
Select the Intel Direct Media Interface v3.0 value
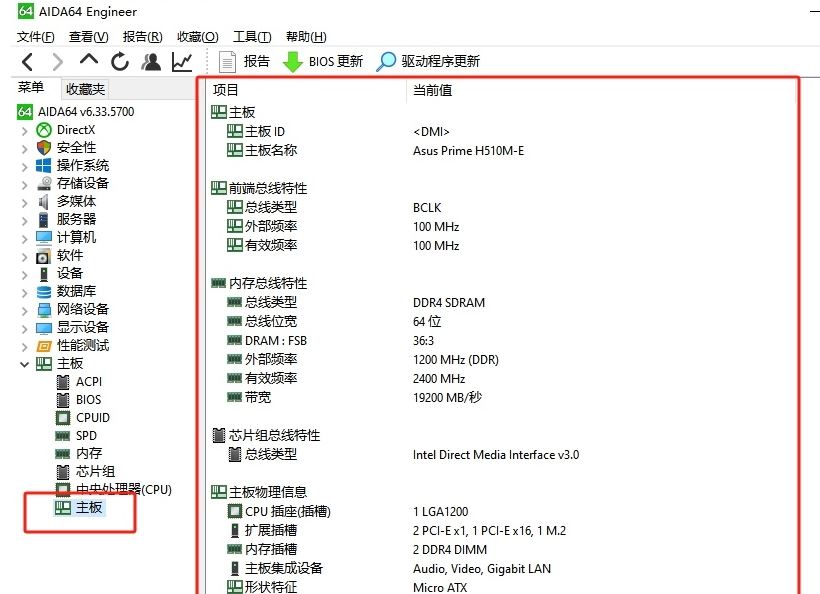[x=496, y=455]
